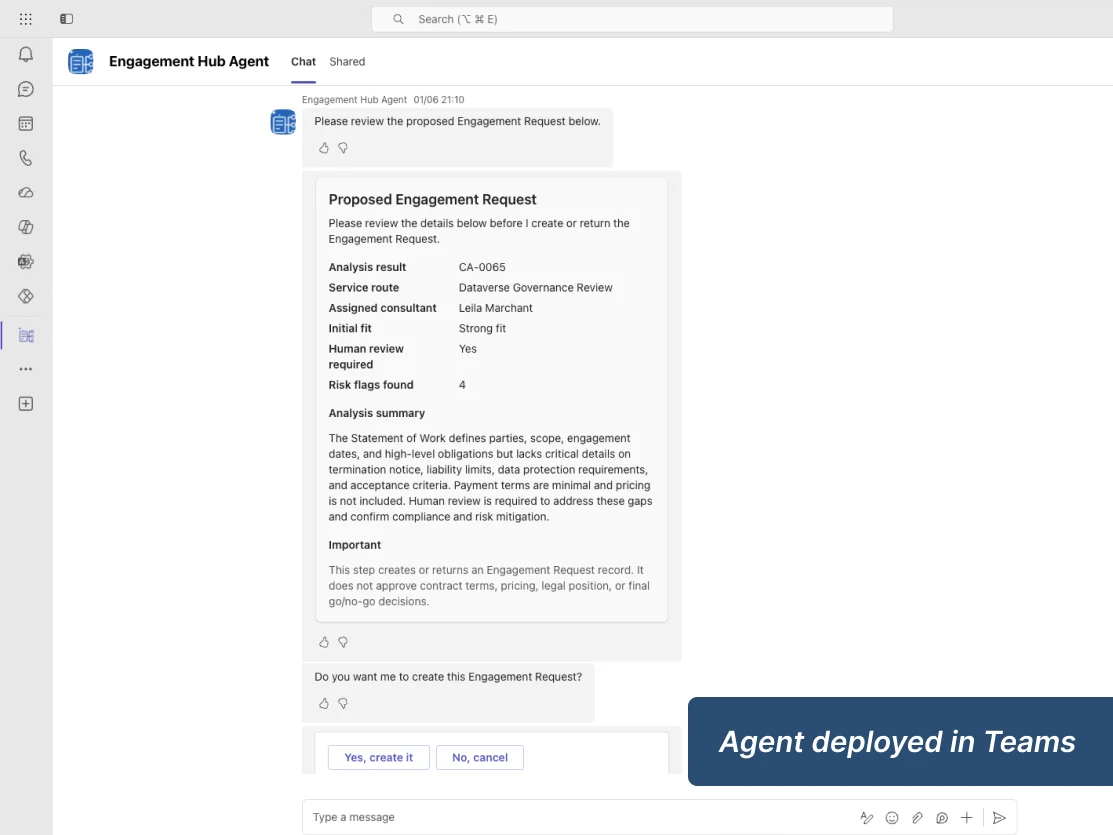Screen dimensions: 1113x835
Task: Click the message timestamp '01/06 21:10'
Action: [x=439, y=100]
